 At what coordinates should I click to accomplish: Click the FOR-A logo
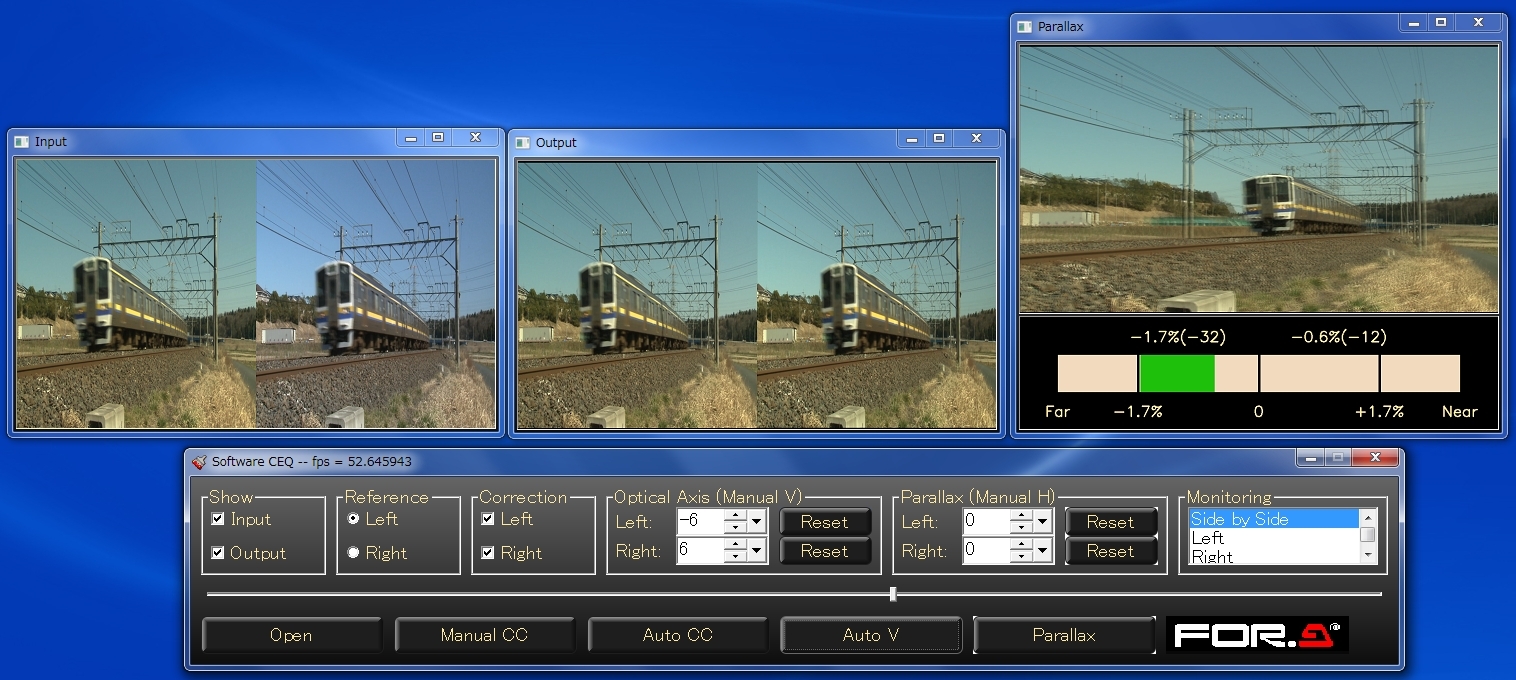pos(1257,635)
